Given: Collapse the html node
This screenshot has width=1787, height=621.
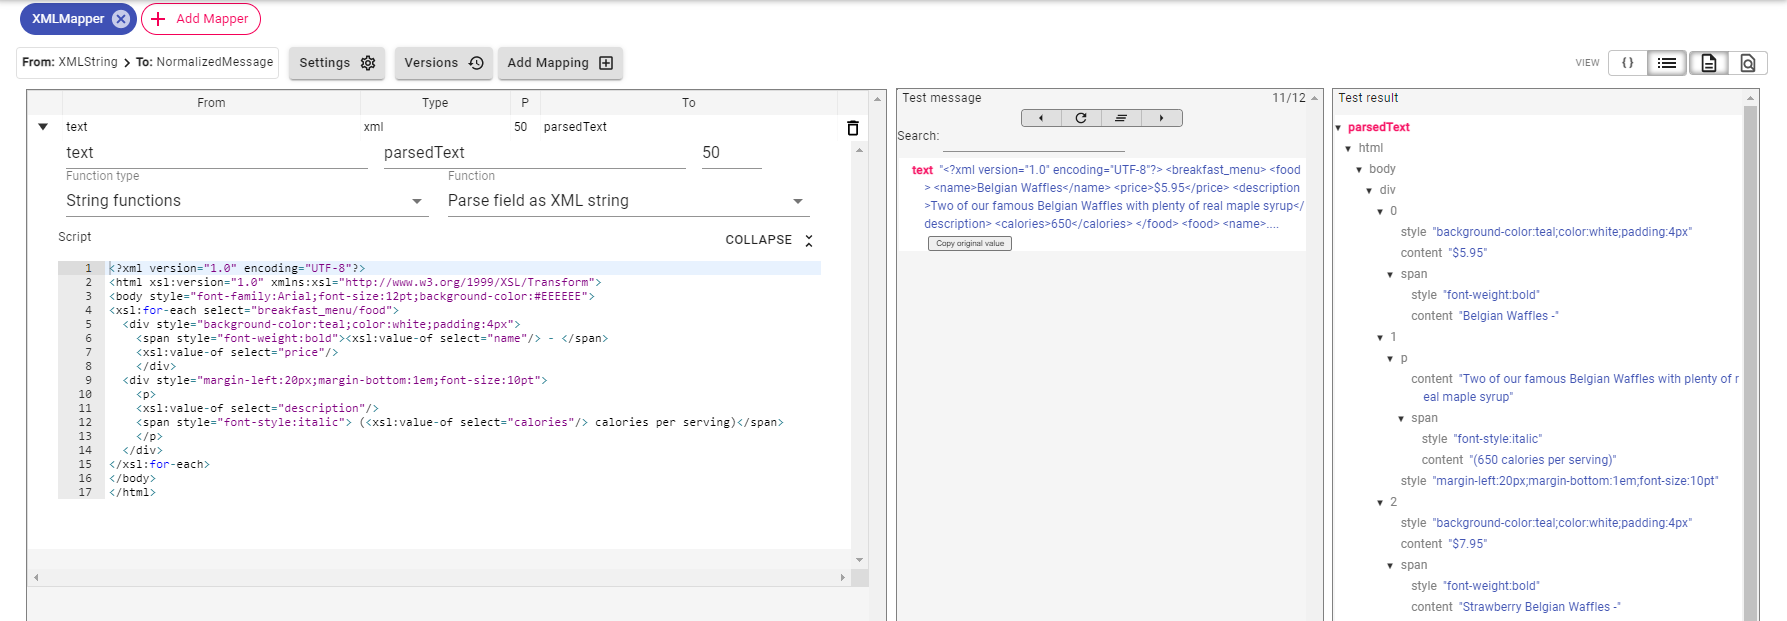Looking at the screenshot, I should click(x=1348, y=149).
